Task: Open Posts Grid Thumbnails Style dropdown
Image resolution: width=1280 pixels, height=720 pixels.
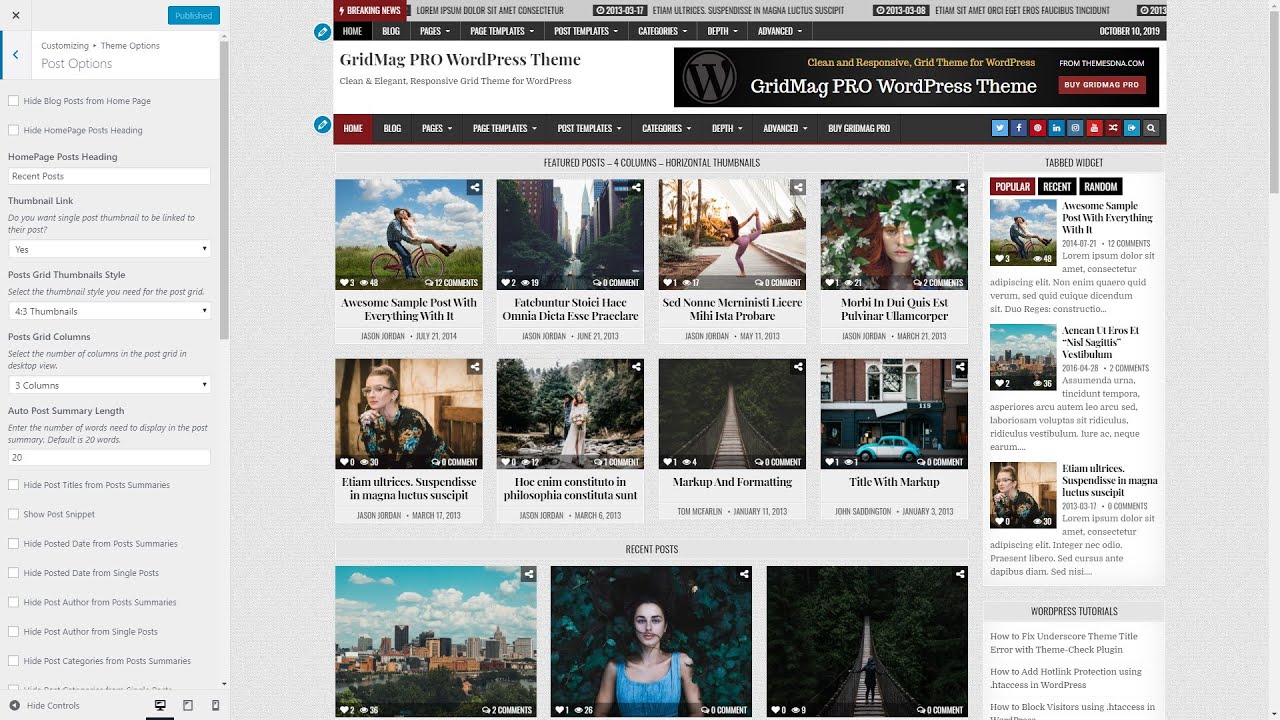Action: 109,311
